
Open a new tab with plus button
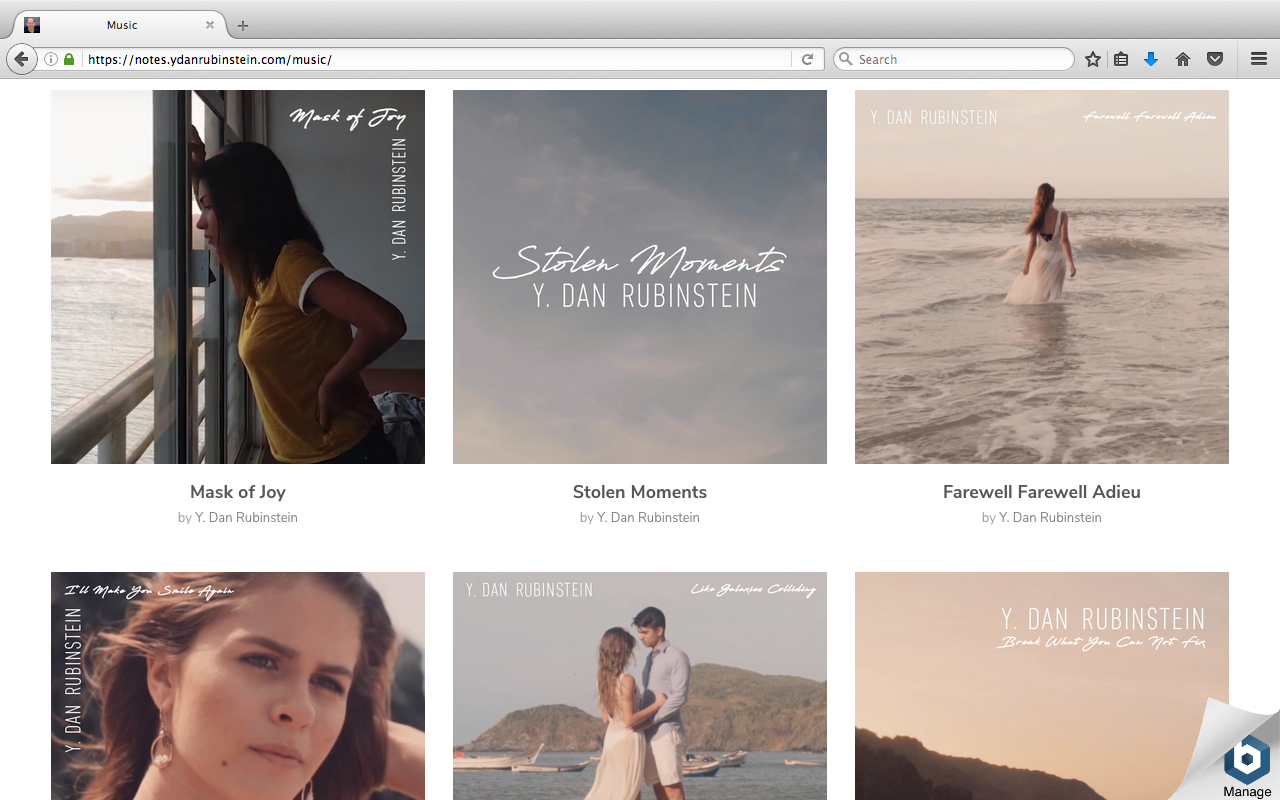click(x=243, y=25)
